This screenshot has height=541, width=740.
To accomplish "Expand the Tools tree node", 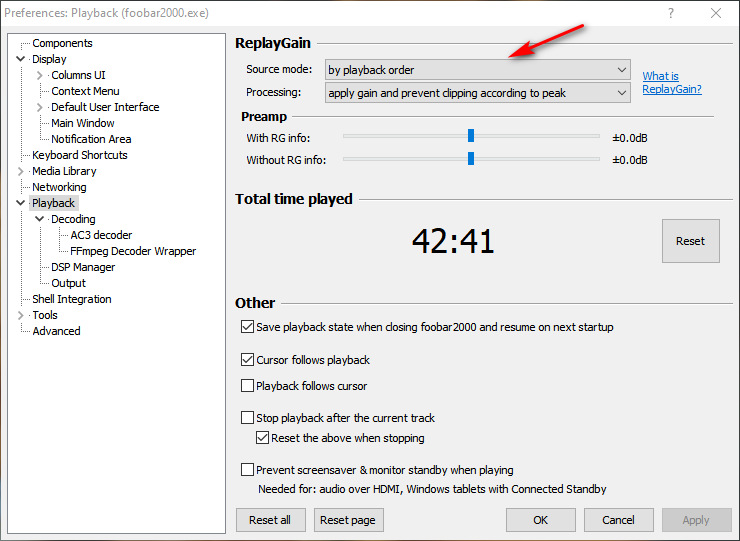I will click(21, 315).
